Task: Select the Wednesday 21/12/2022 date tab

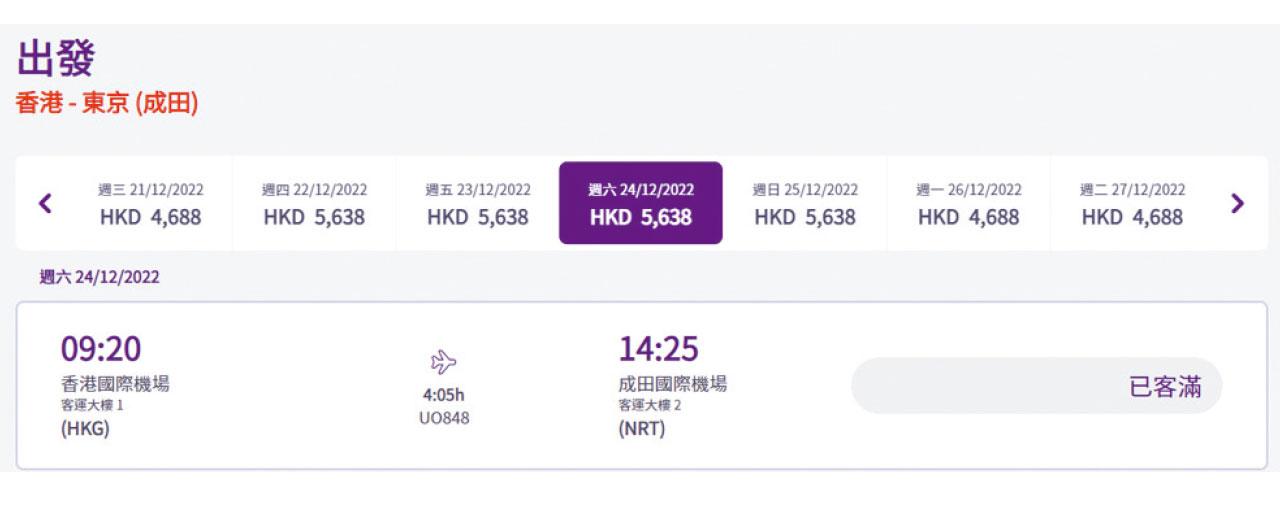Action: (150, 203)
